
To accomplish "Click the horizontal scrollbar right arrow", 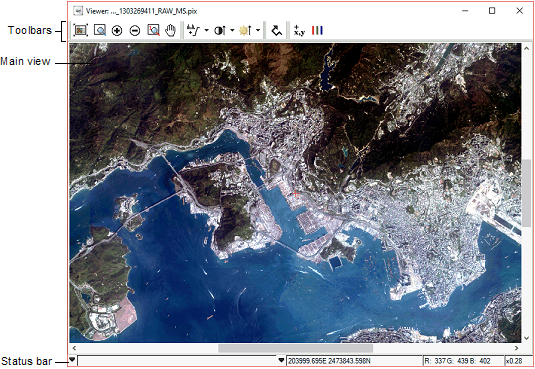I will [516, 348].
